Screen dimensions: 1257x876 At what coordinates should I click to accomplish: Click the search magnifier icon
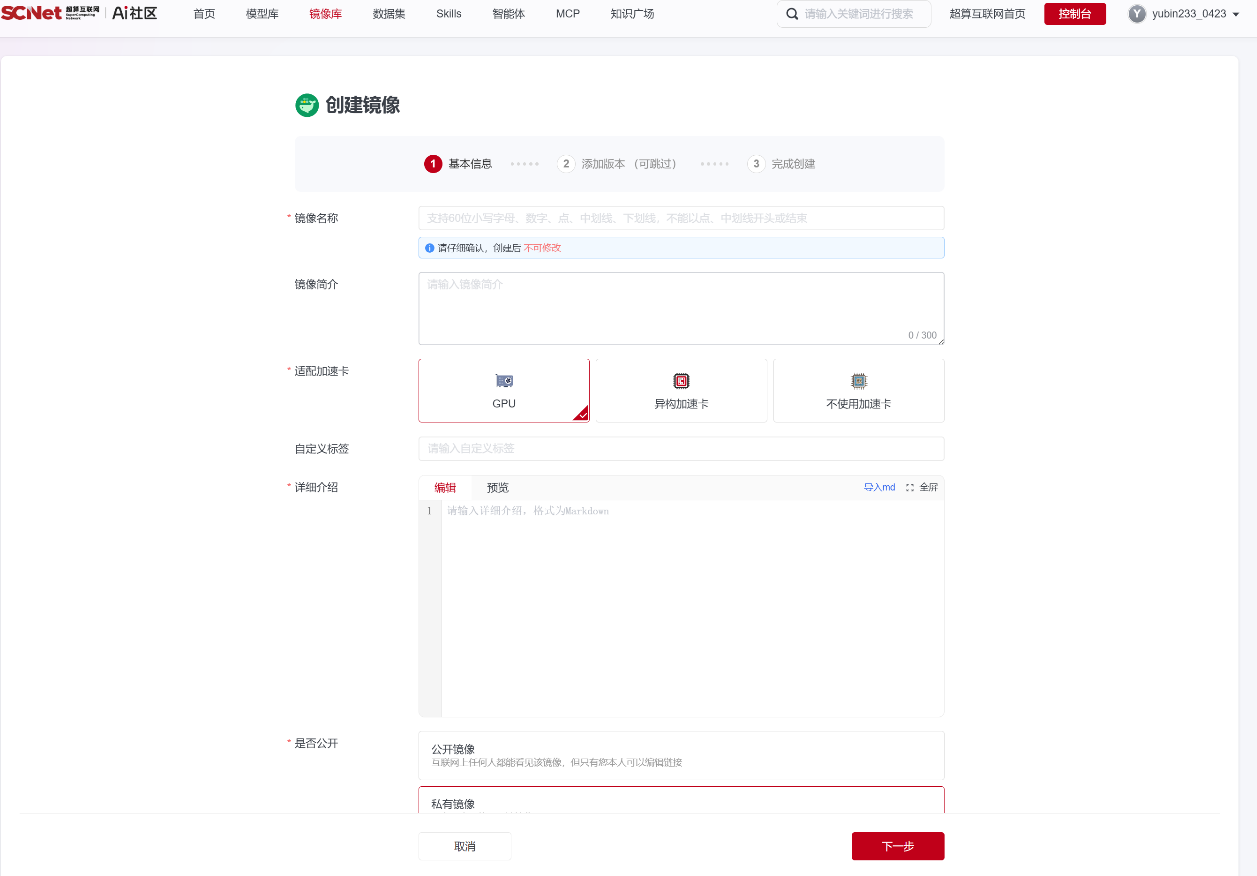point(793,14)
